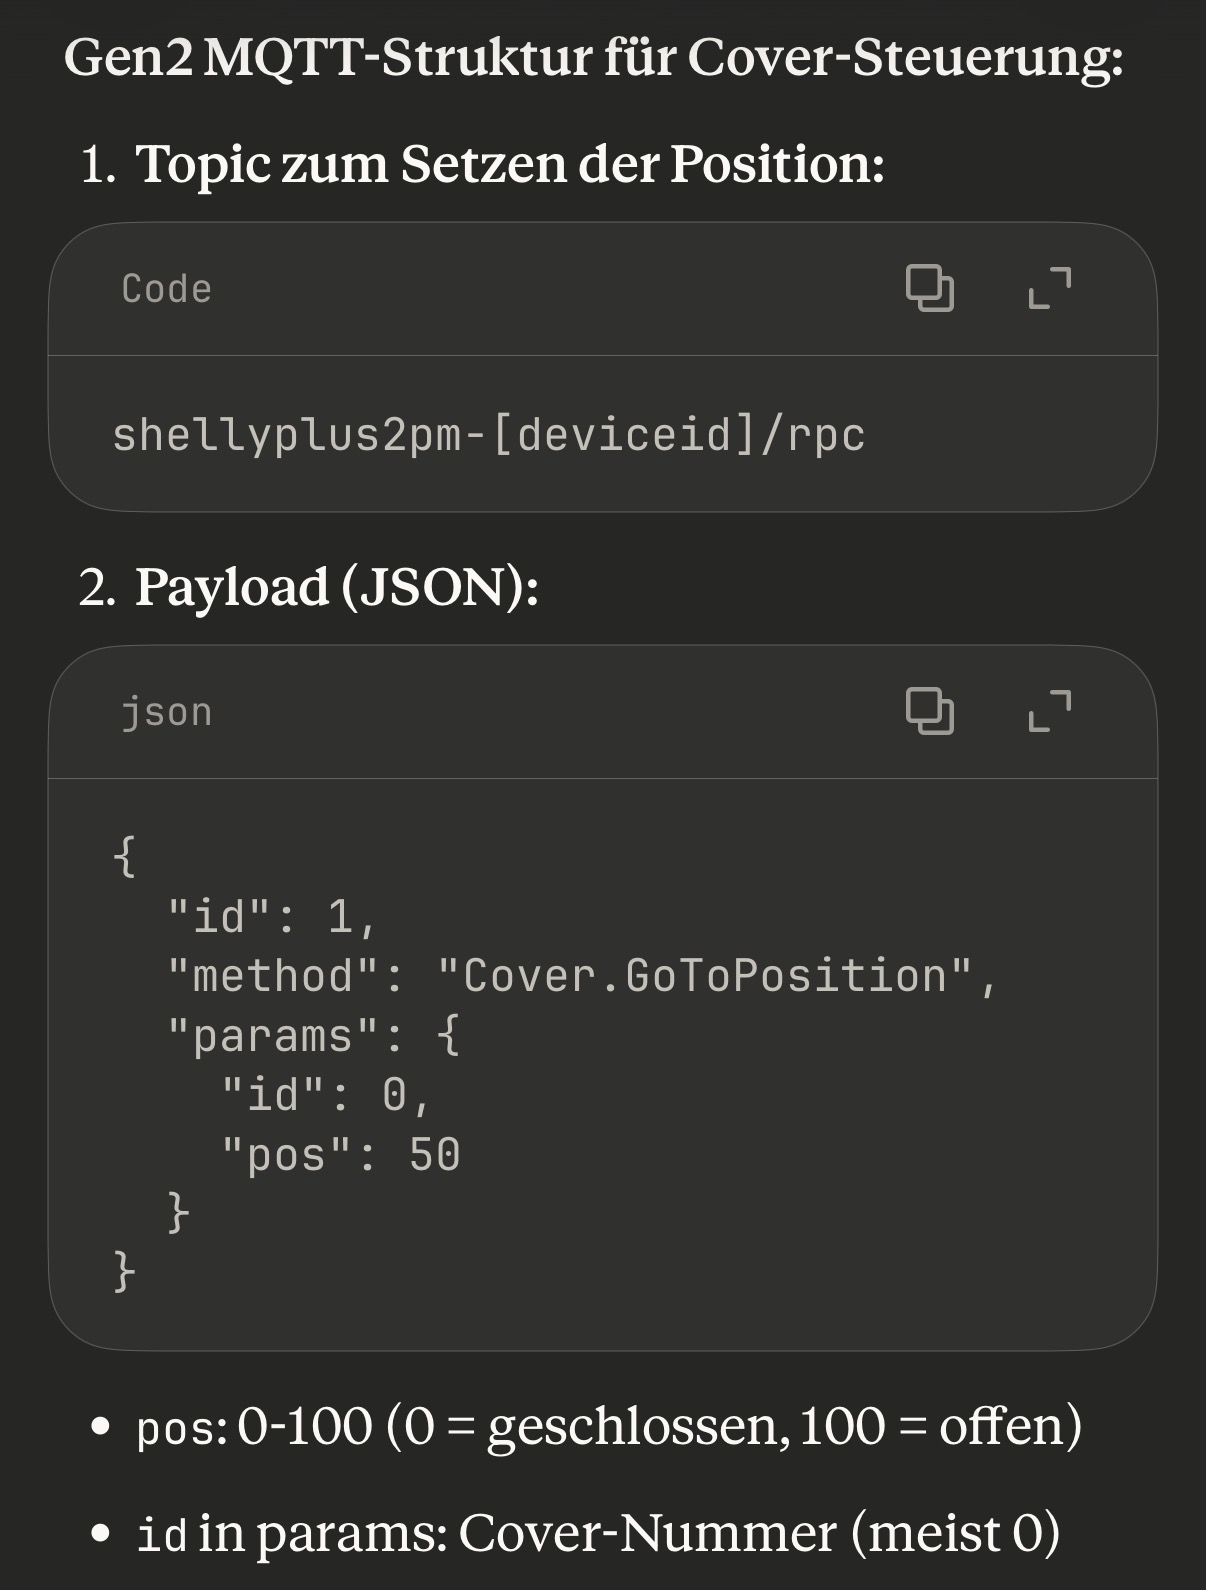Click the "pos": 50 line
The width and height of the screenshot is (1206, 1590).
click(340, 1155)
